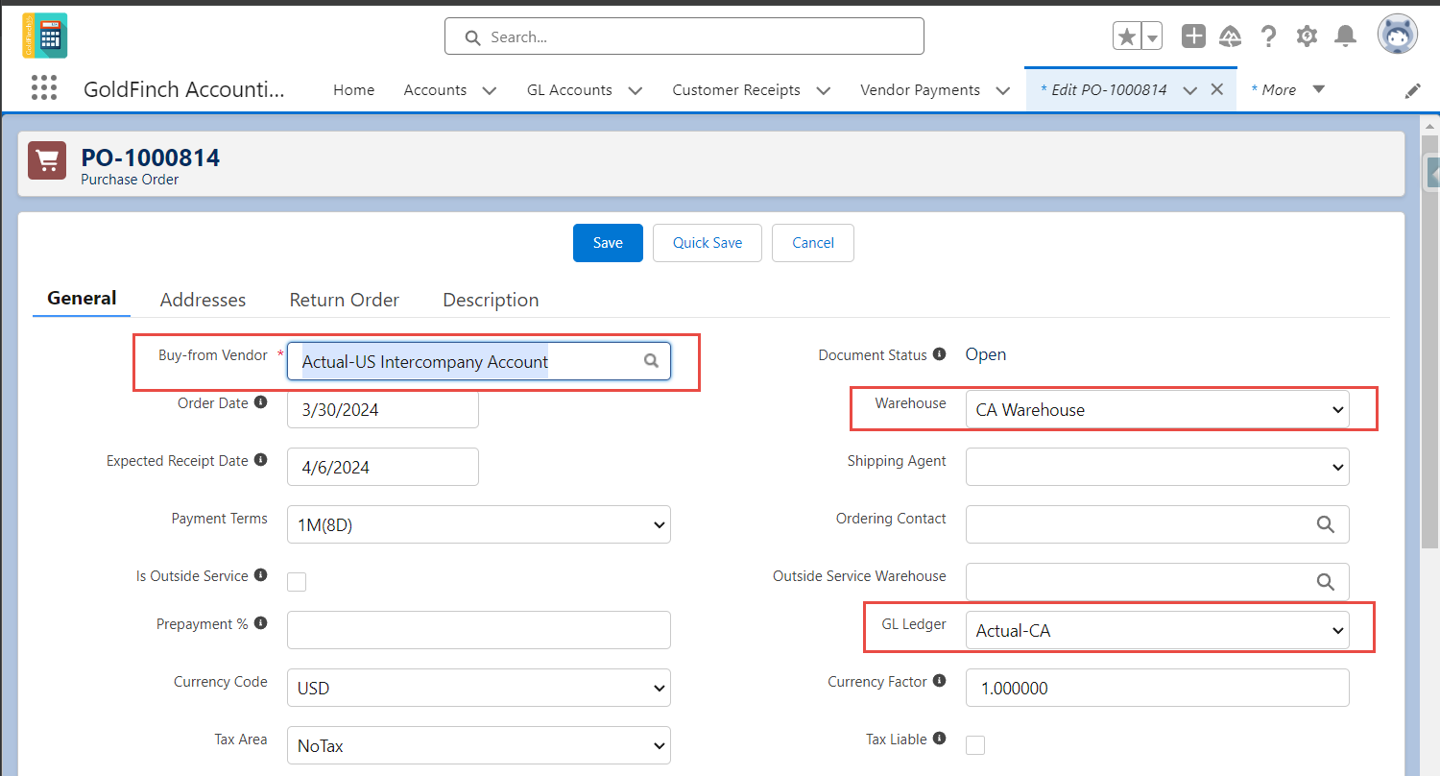The width and height of the screenshot is (1440, 776).
Task: Click the Favorites star icon
Action: (x=1127, y=37)
